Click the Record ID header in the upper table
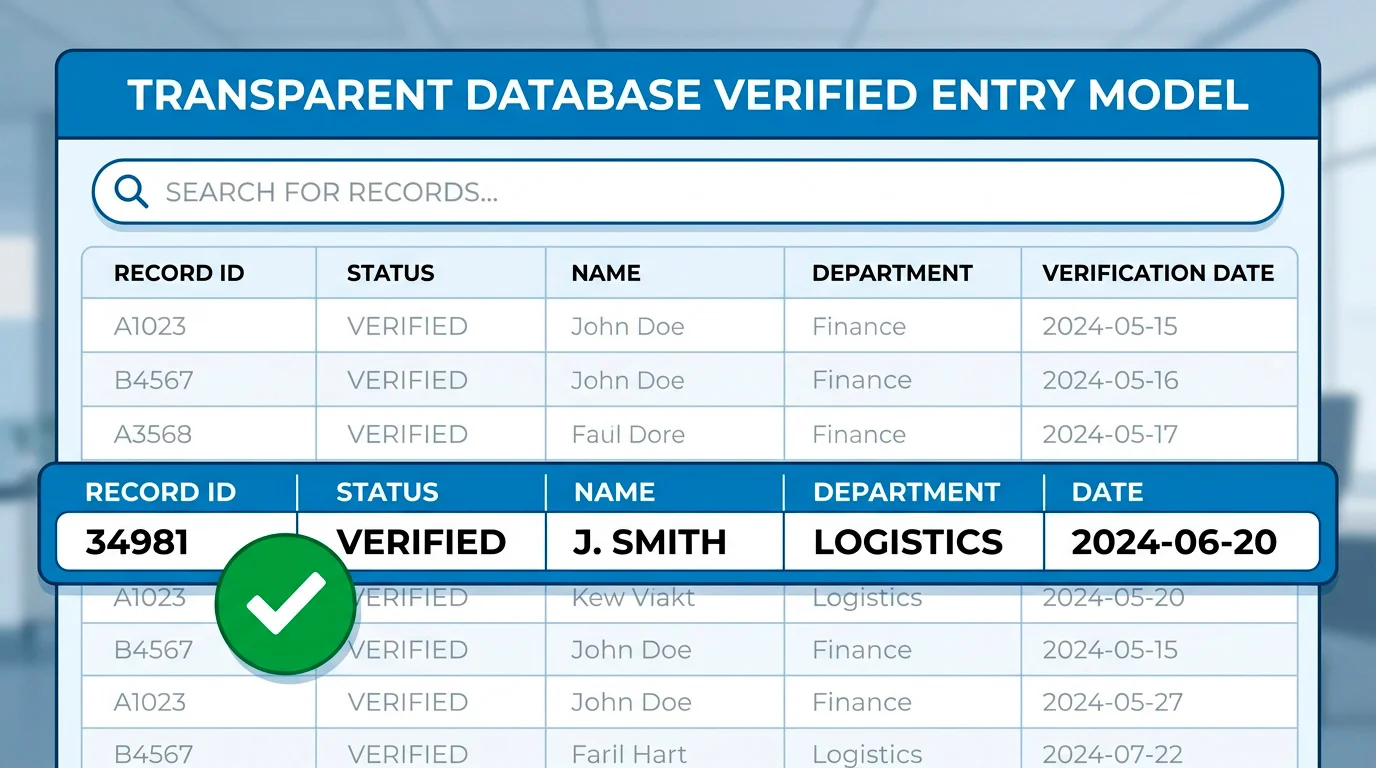Viewport: 1376px width, 768px height. click(179, 273)
